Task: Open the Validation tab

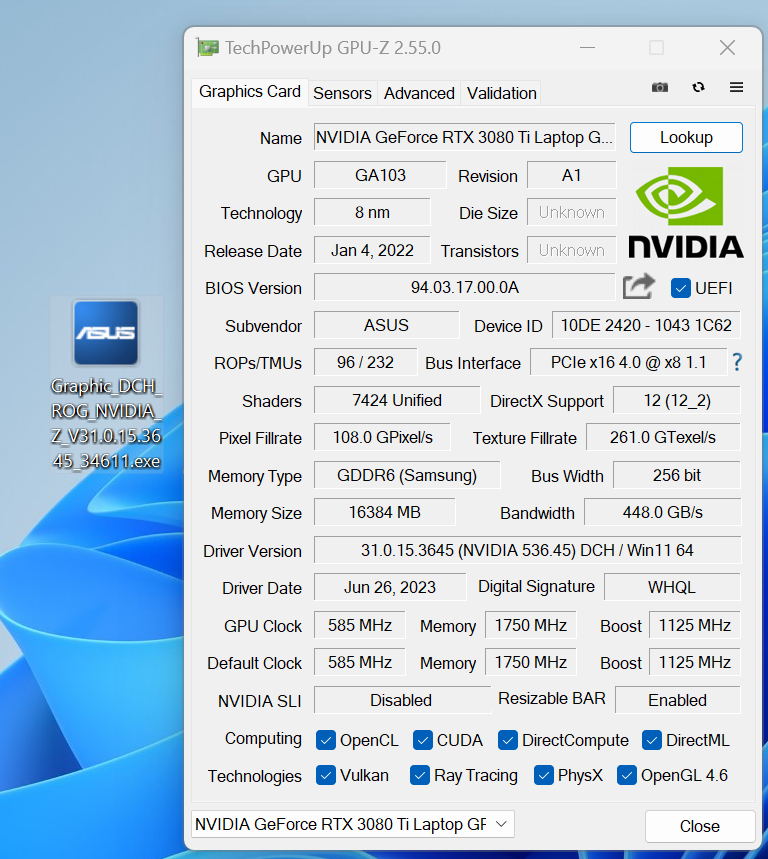Action: (x=501, y=93)
